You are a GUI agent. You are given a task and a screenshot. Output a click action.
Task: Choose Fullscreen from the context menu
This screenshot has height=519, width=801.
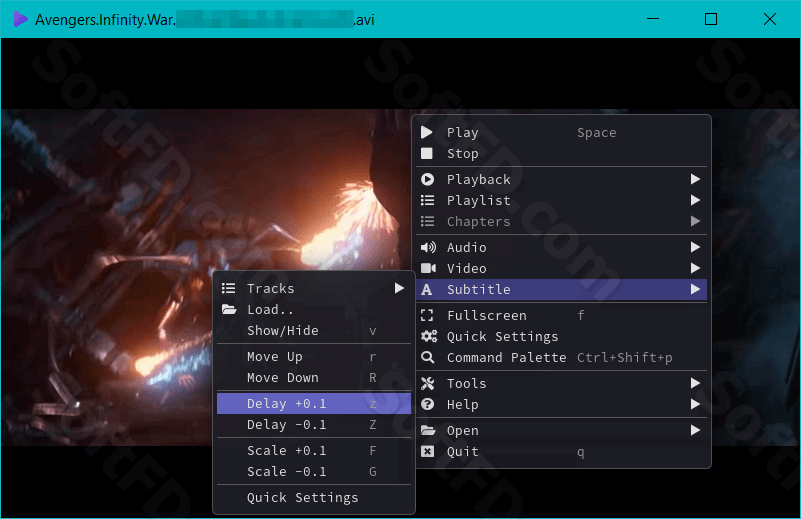click(561, 315)
